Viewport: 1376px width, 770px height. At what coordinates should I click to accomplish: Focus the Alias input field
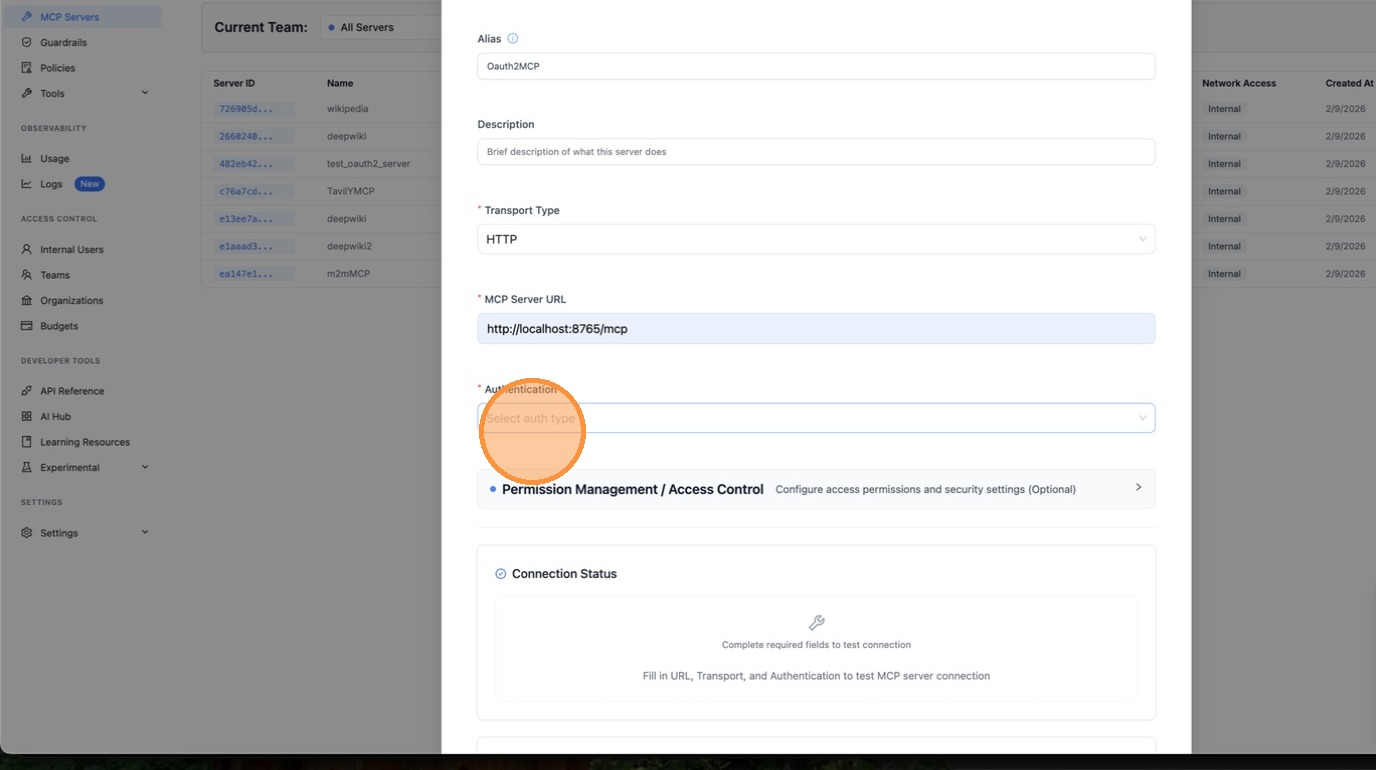(x=816, y=66)
